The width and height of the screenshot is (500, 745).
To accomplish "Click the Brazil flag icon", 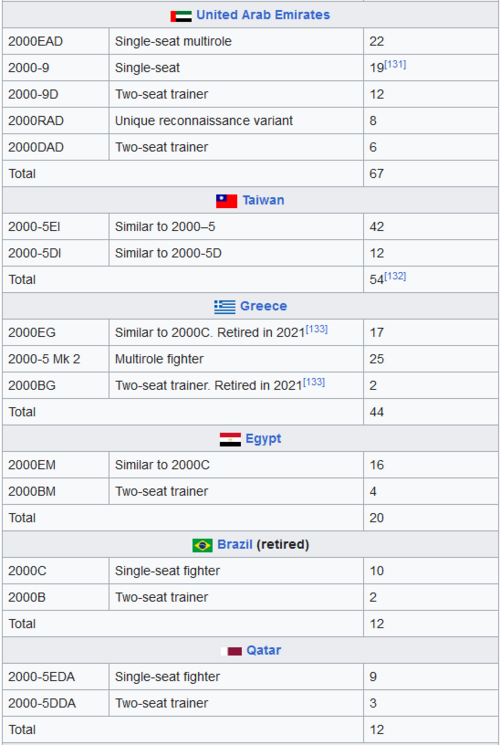I will coord(202,545).
